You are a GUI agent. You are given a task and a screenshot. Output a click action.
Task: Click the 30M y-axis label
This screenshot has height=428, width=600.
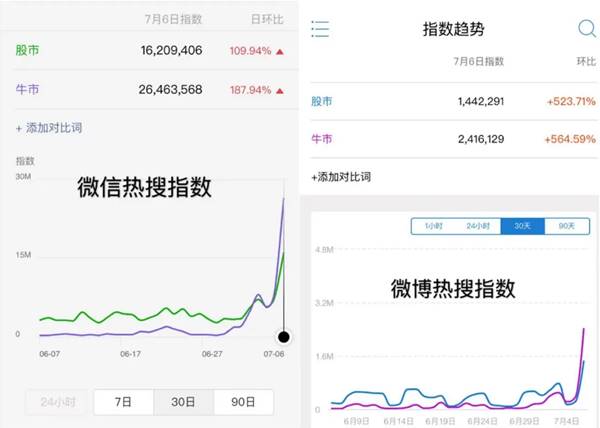pos(23,176)
